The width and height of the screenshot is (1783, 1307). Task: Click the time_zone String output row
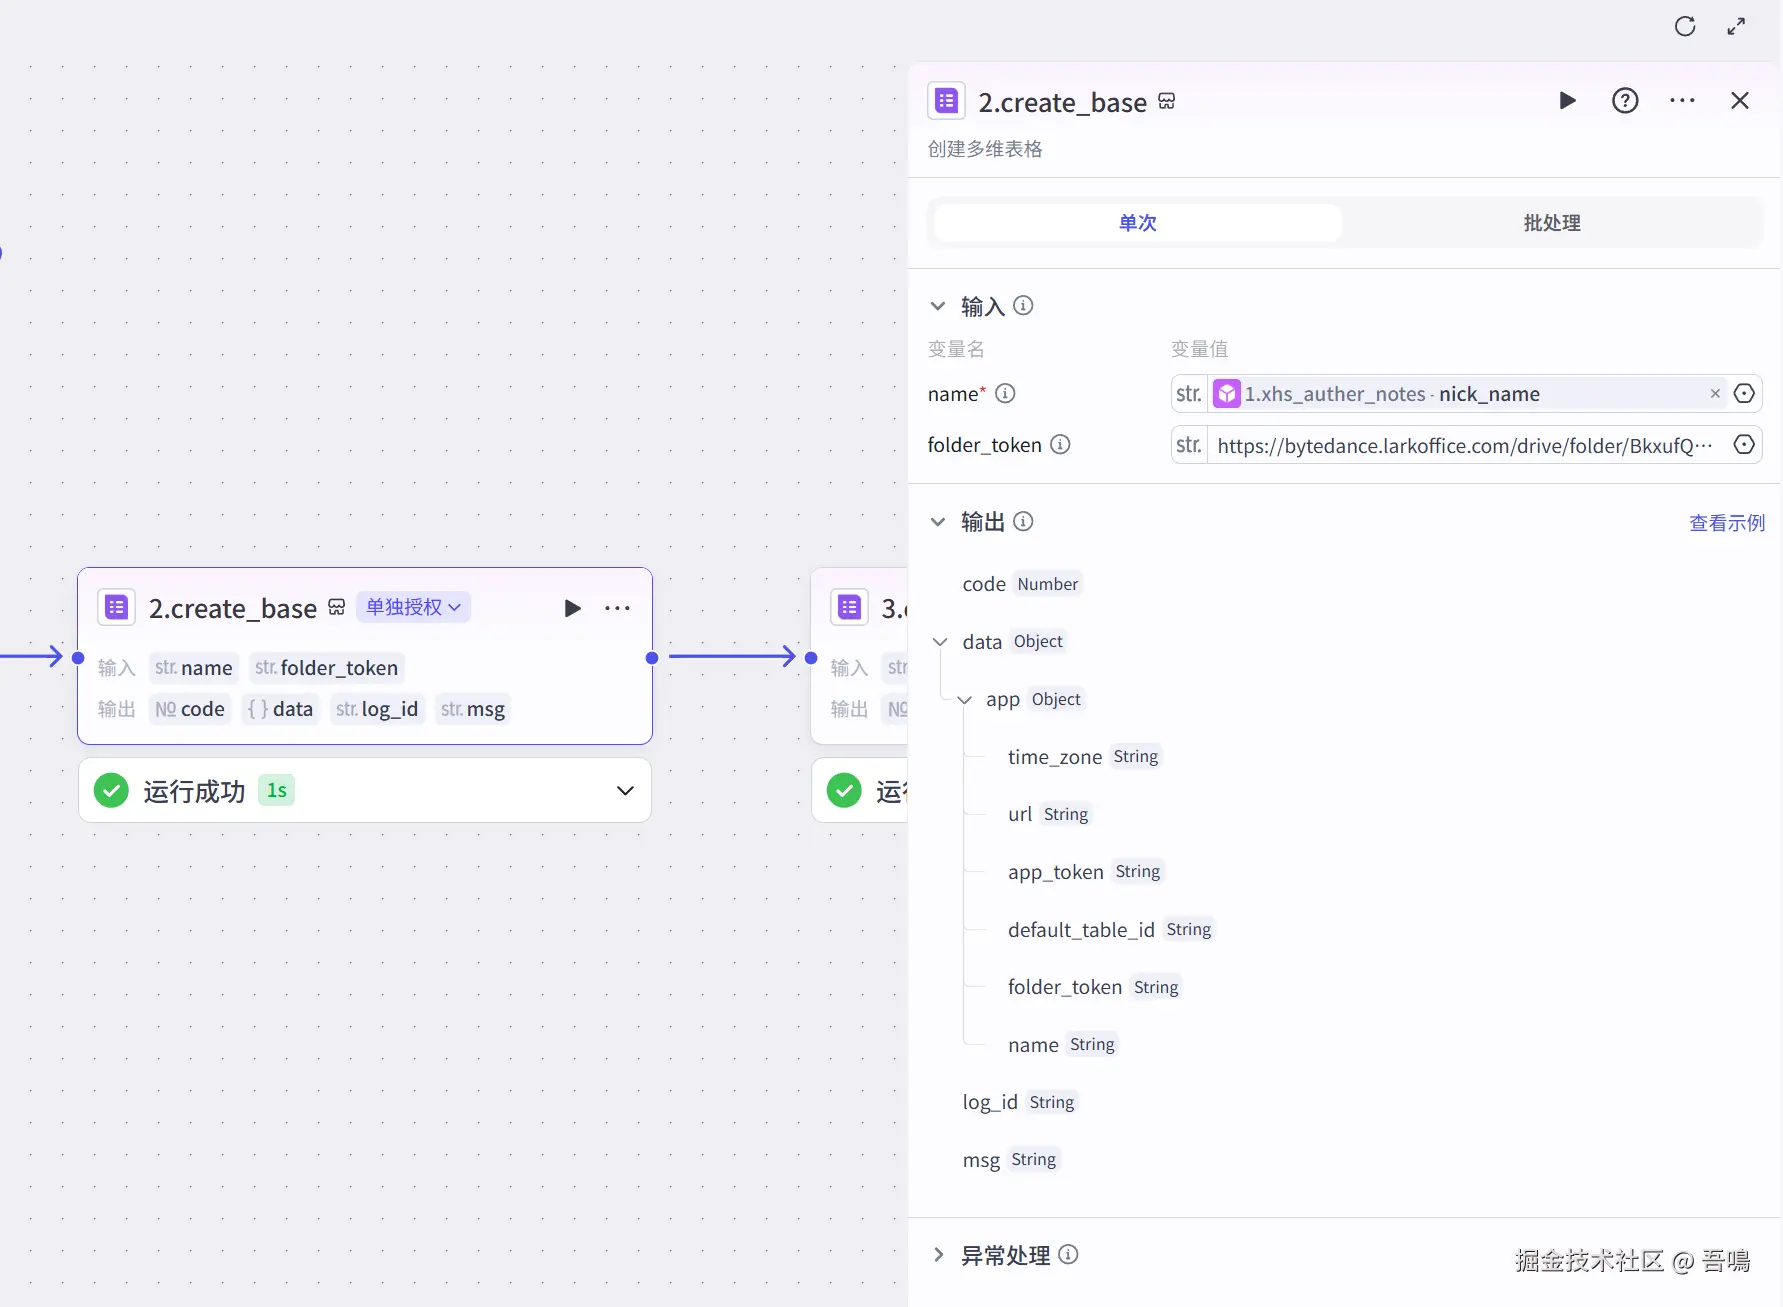pyautogui.click(x=1084, y=757)
